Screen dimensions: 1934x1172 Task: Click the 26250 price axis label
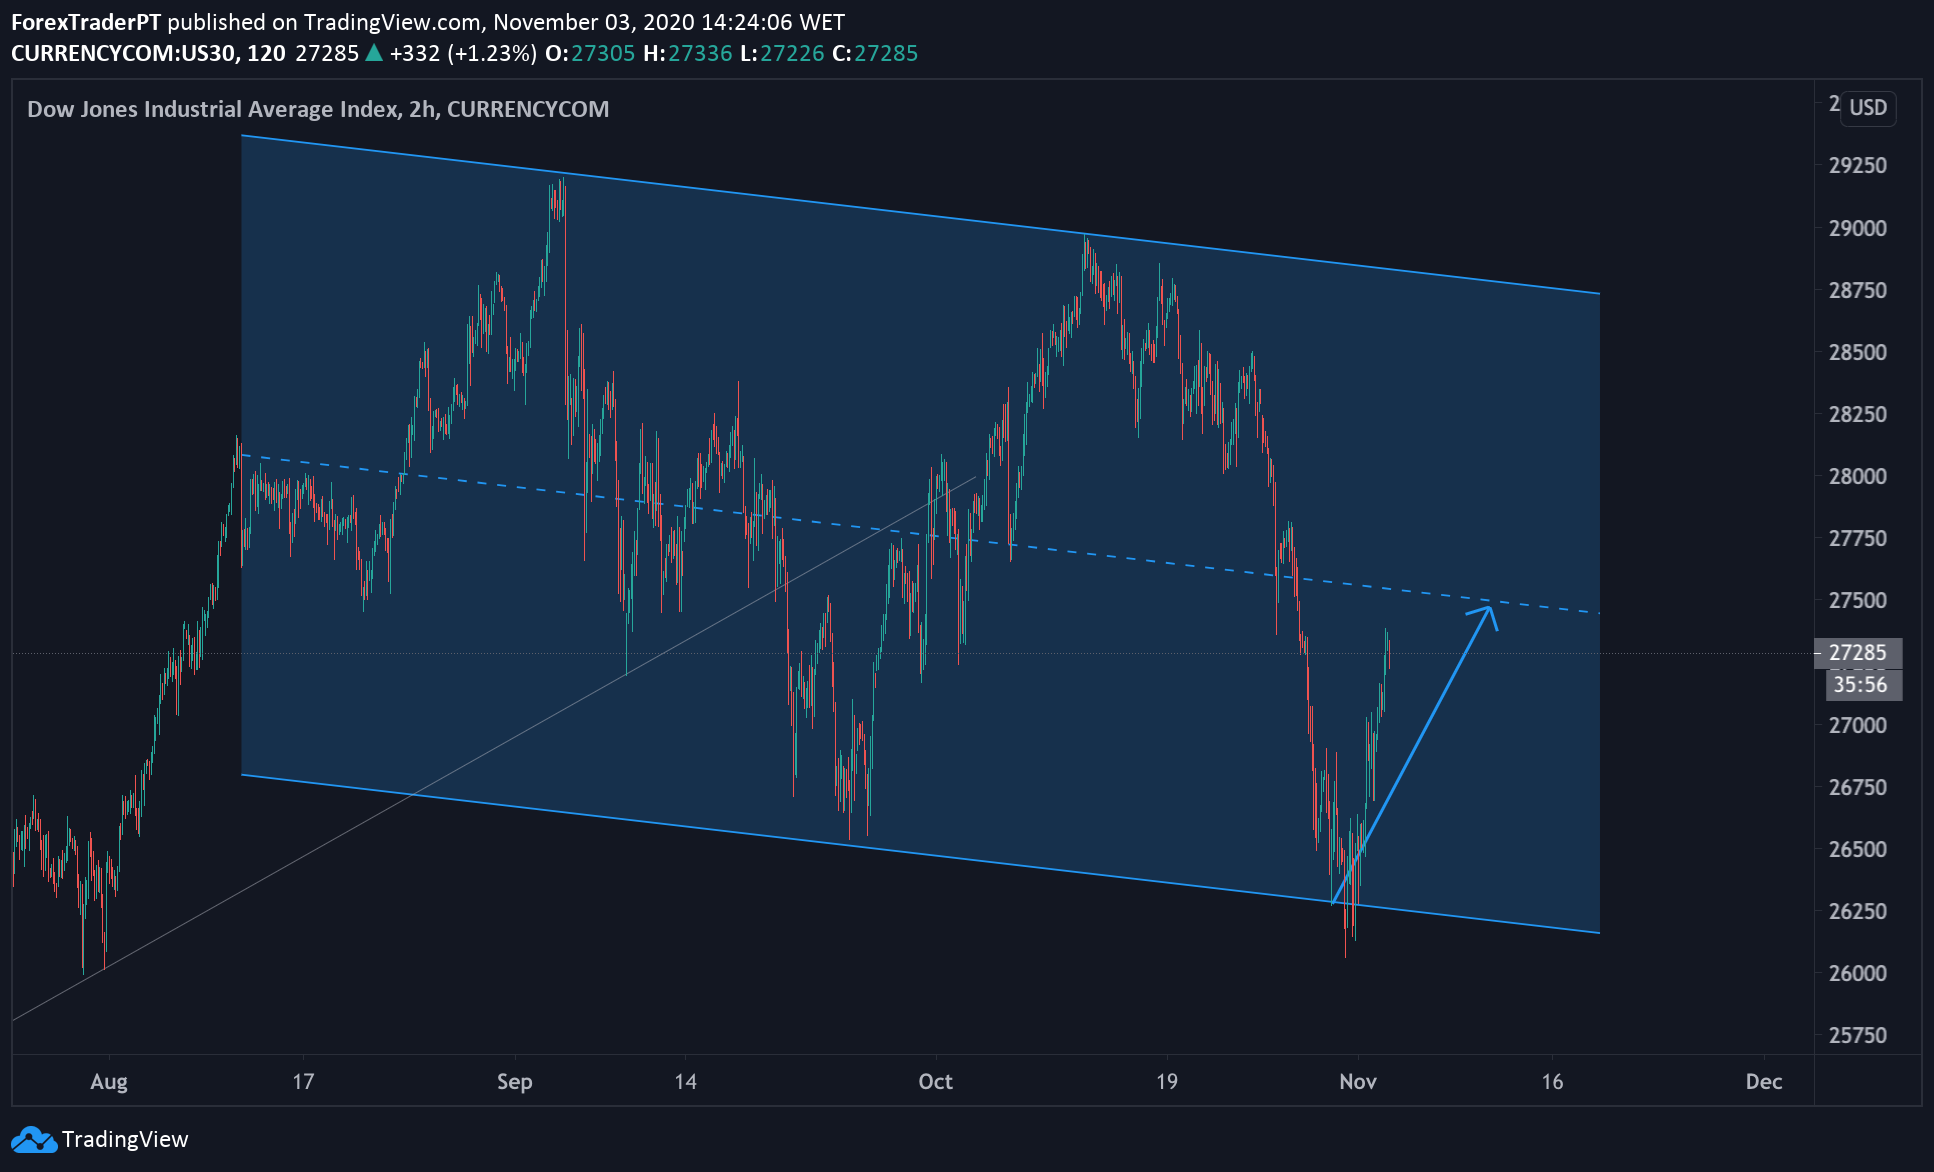[1857, 911]
